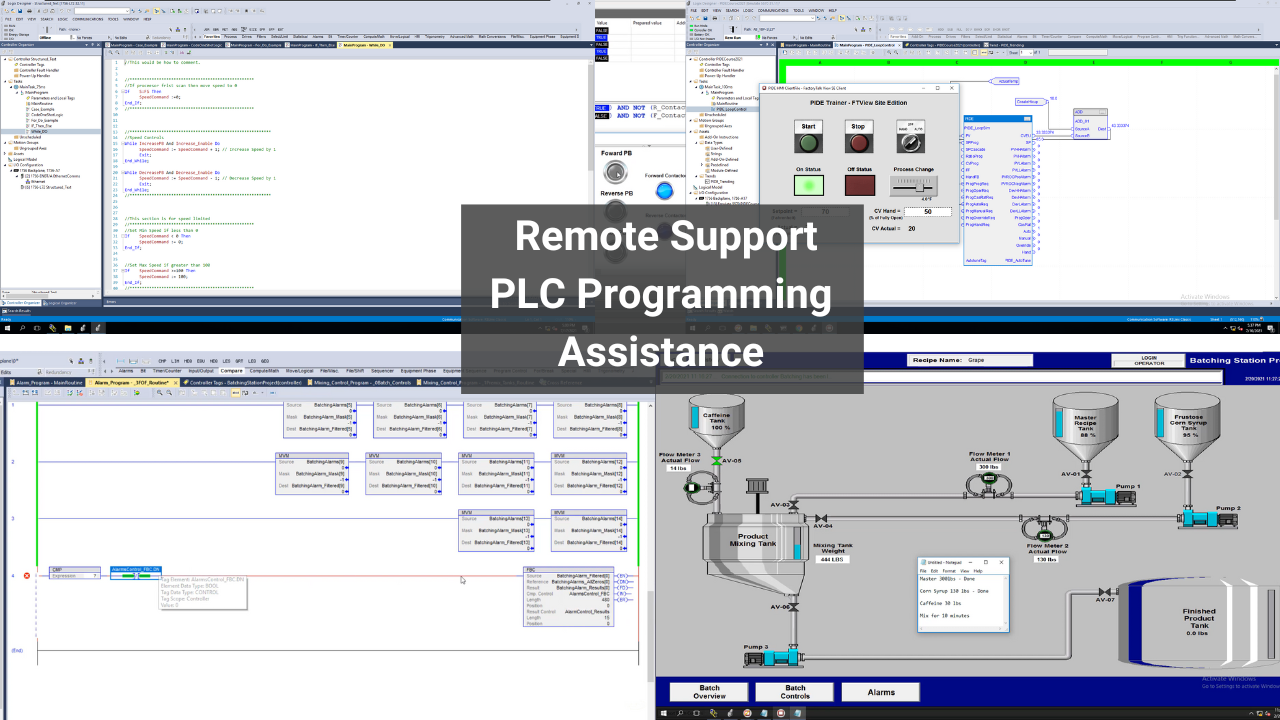Click the LOGIN OPERATOR button
1280x720 pixels.
(1149, 360)
